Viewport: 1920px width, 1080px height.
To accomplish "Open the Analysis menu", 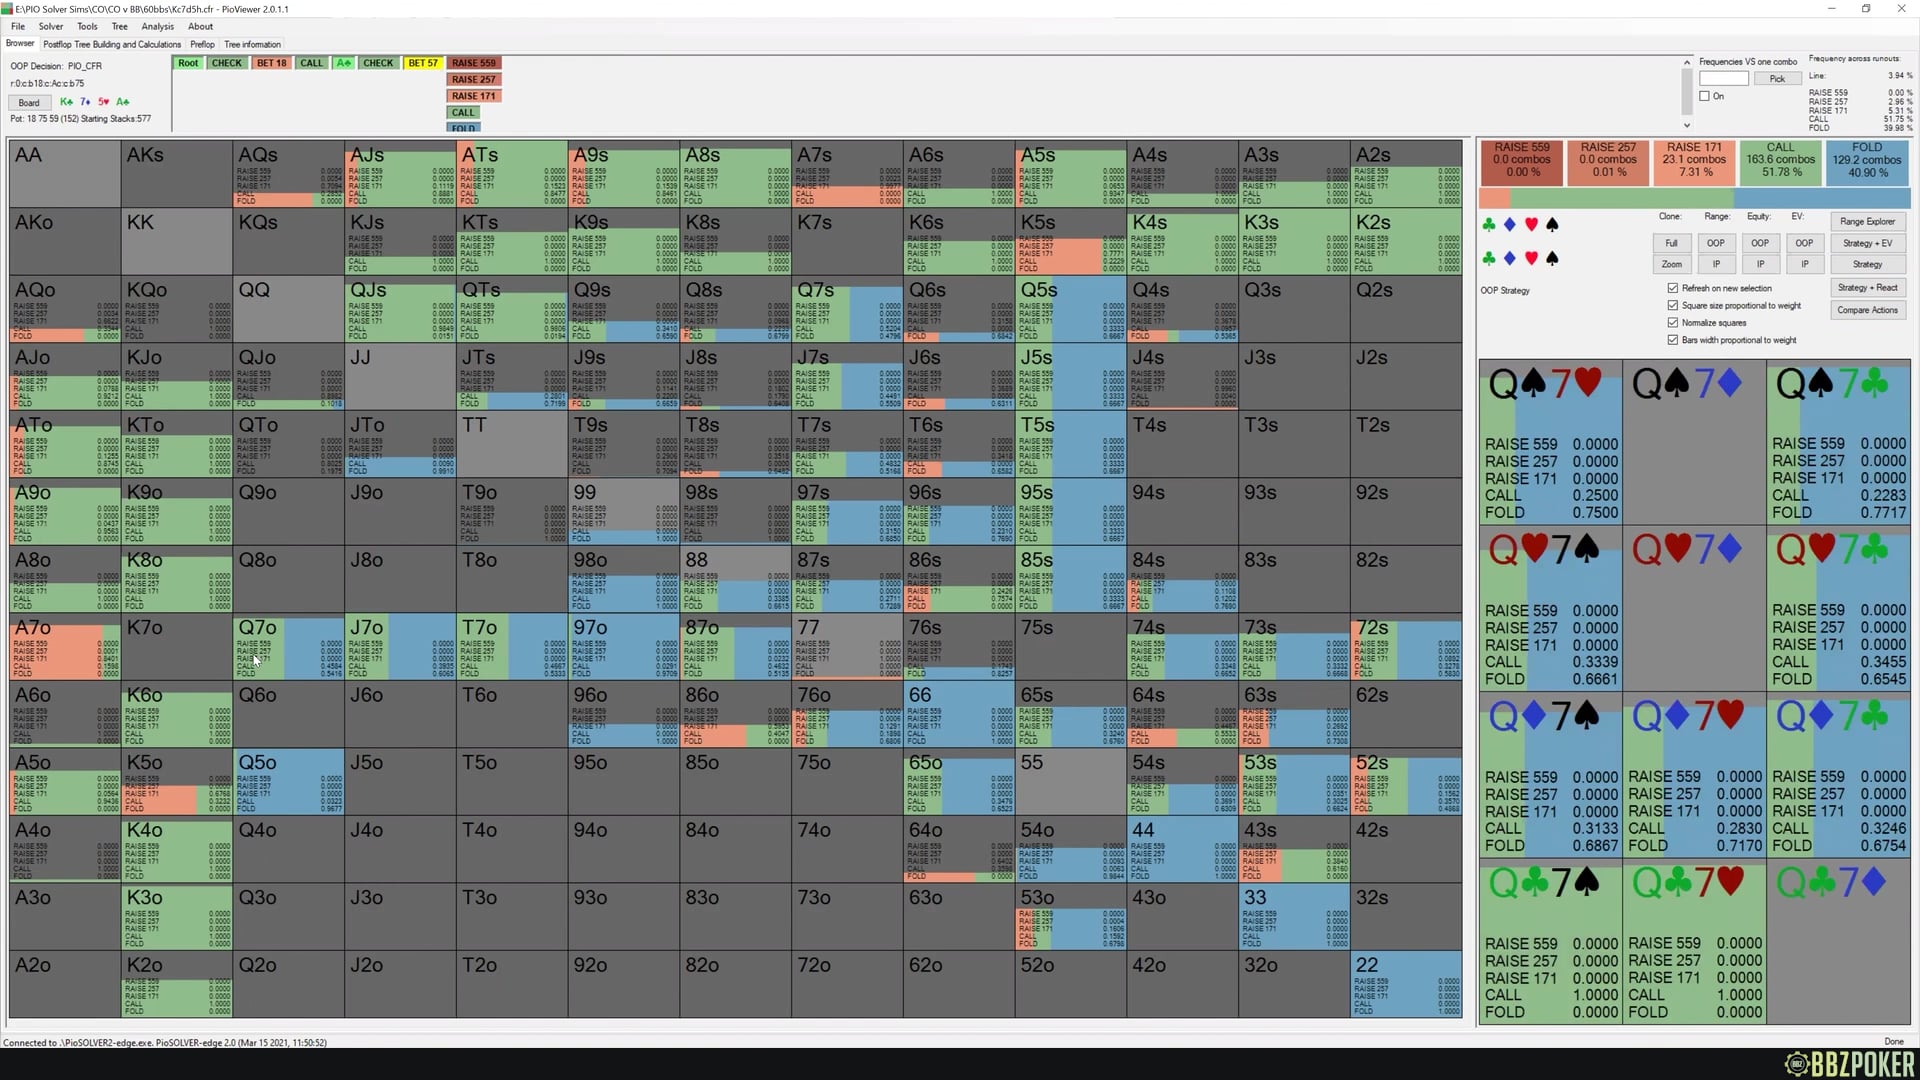I will [x=157, y=27].
